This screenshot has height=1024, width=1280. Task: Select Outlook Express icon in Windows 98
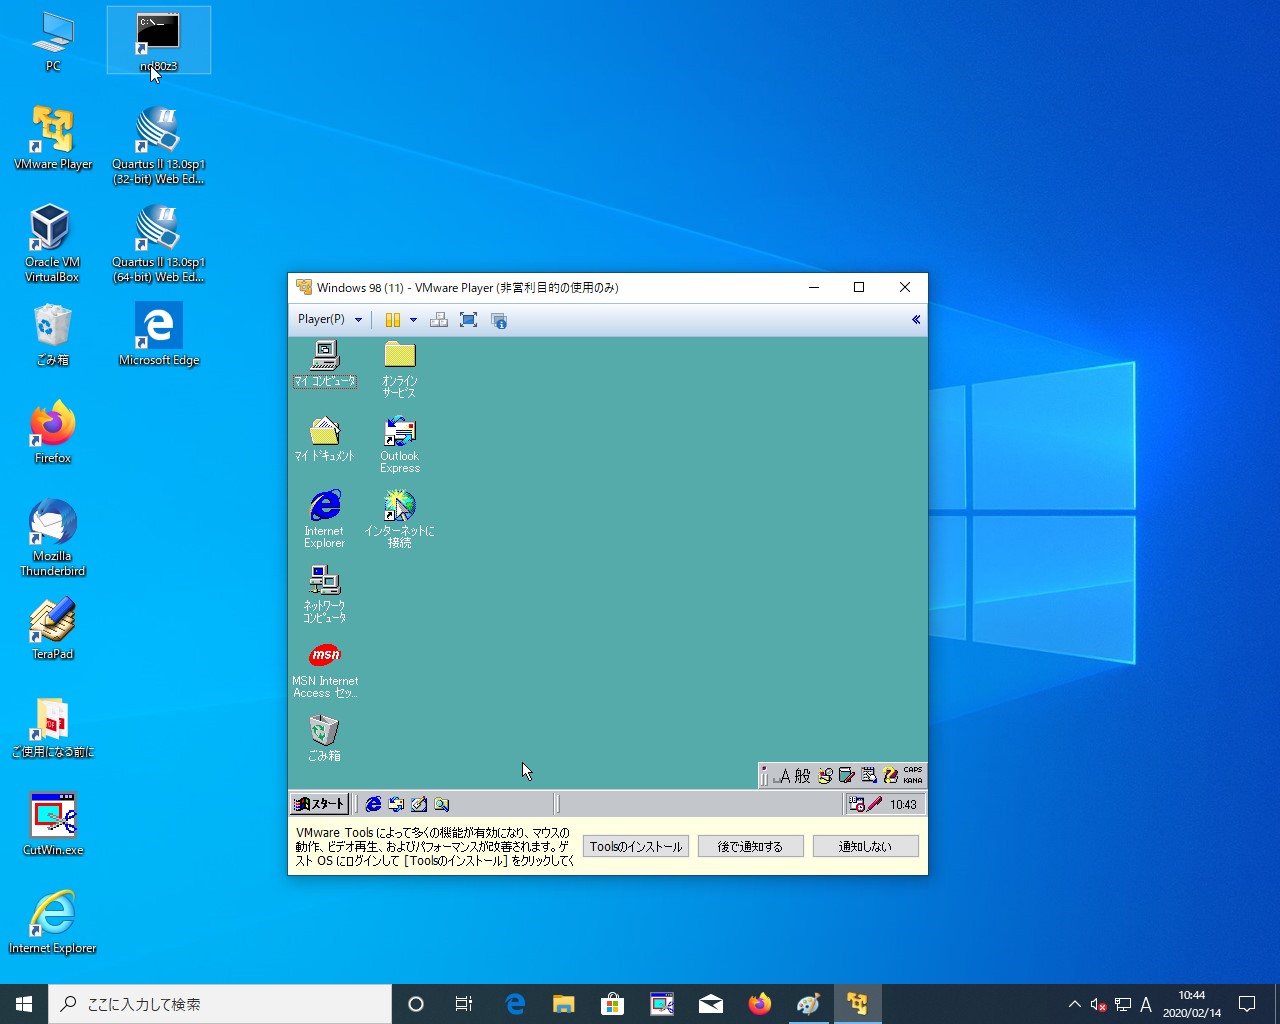click(x=399, y=444)
